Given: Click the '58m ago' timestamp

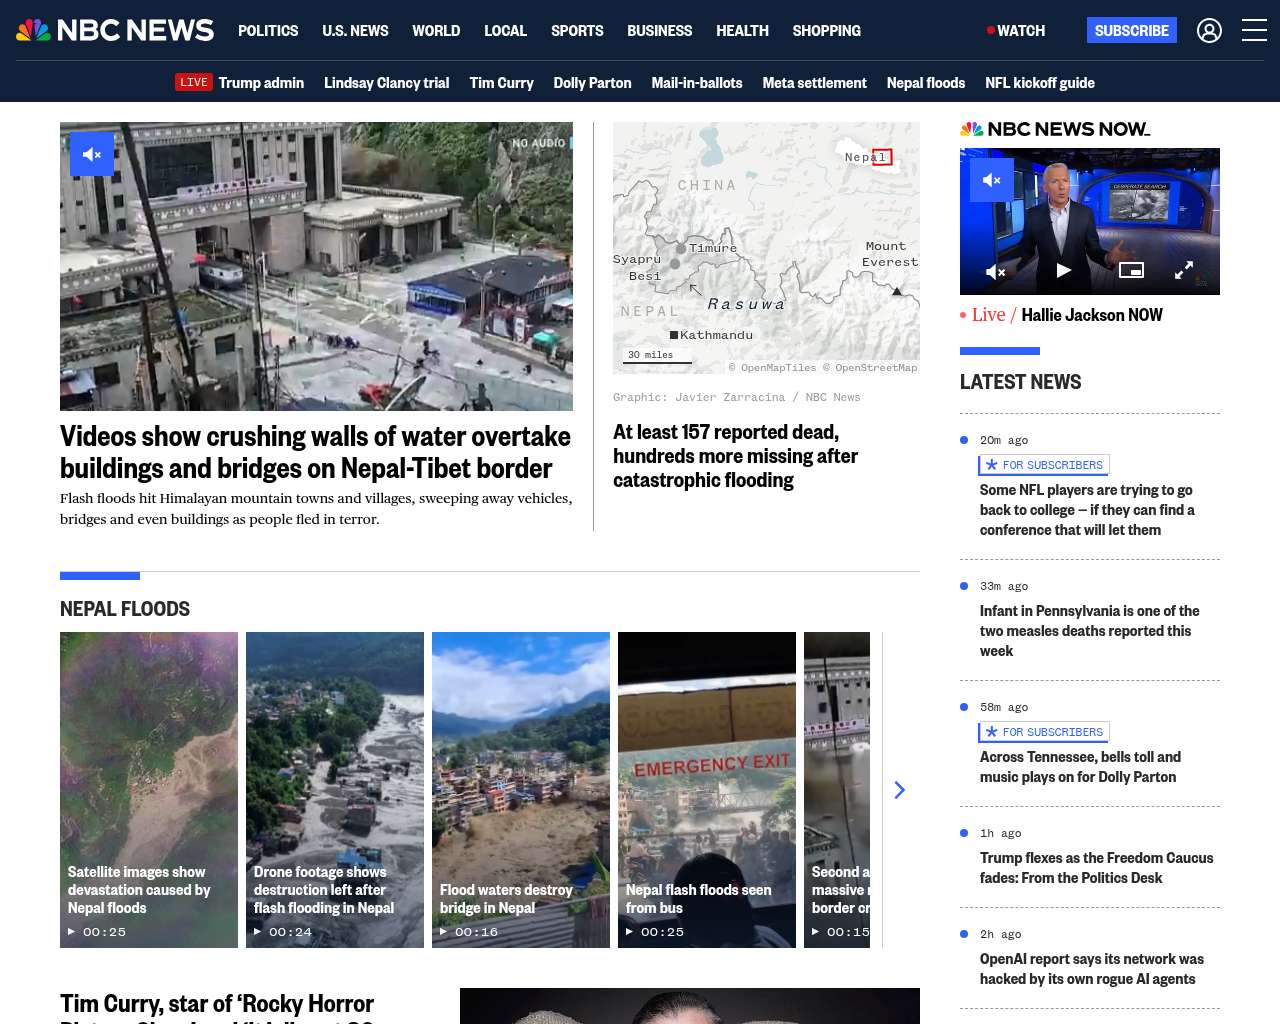Looking at the screenshot, I should 1004,707.
